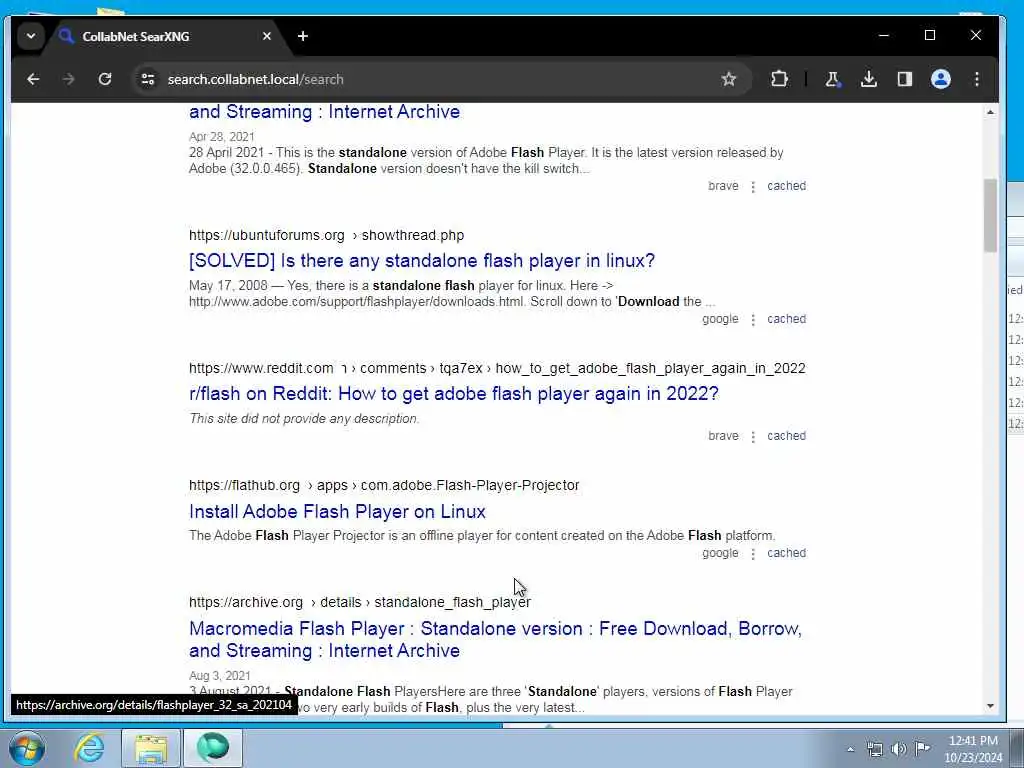
Task: Open the Downloads tray icon
Action: (869, 79)
